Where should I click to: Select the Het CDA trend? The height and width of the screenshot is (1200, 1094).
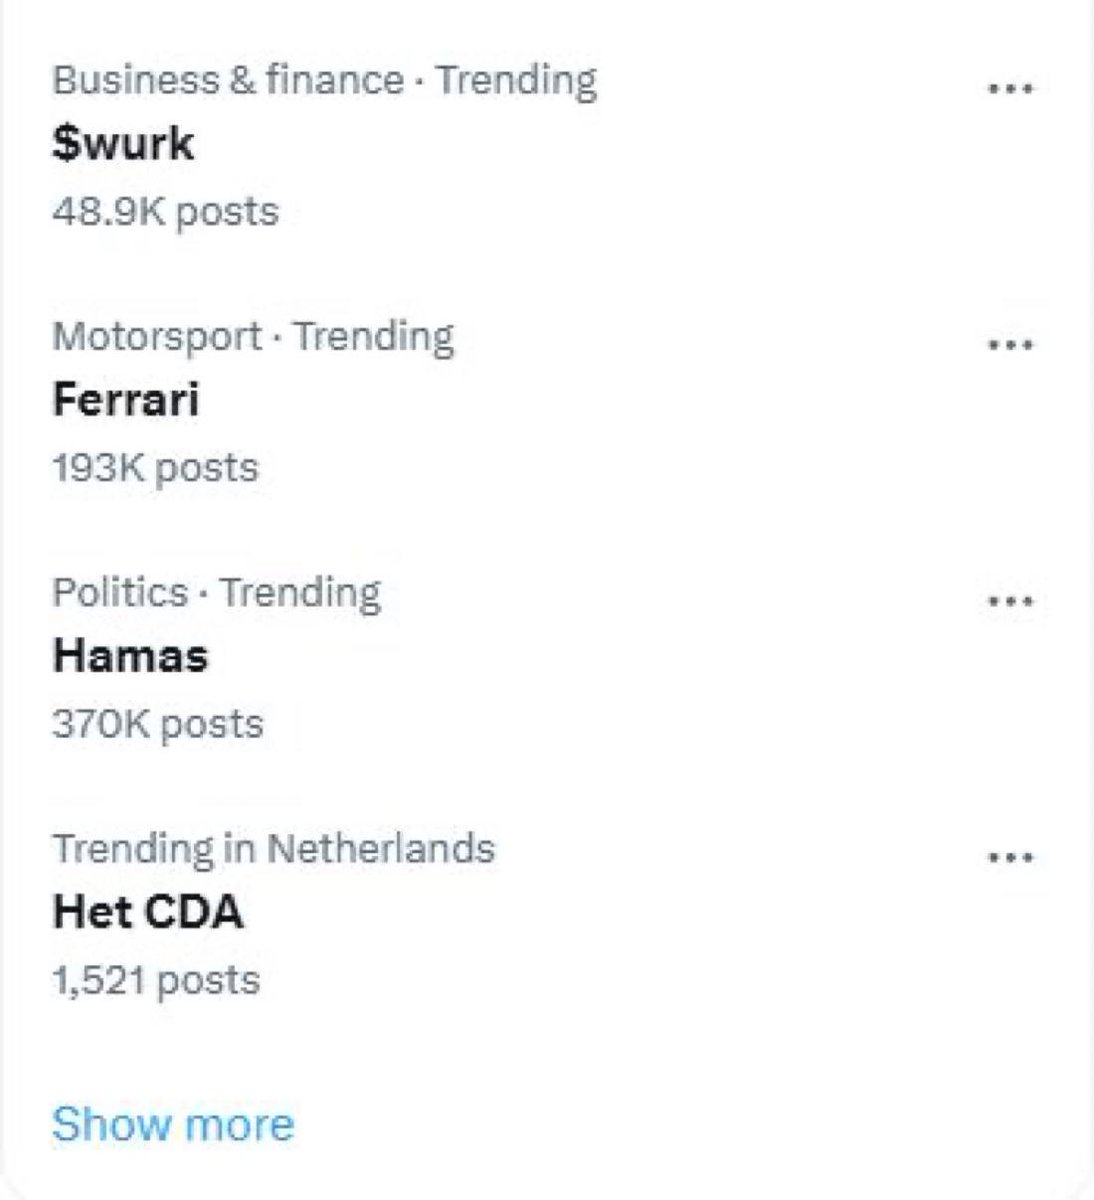(x=147, y=913)
